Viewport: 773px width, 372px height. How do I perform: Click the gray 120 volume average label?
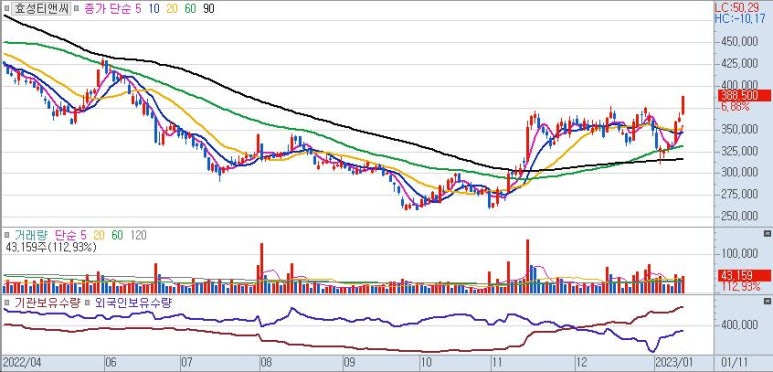pyautogui.click(x=138, y=236)
